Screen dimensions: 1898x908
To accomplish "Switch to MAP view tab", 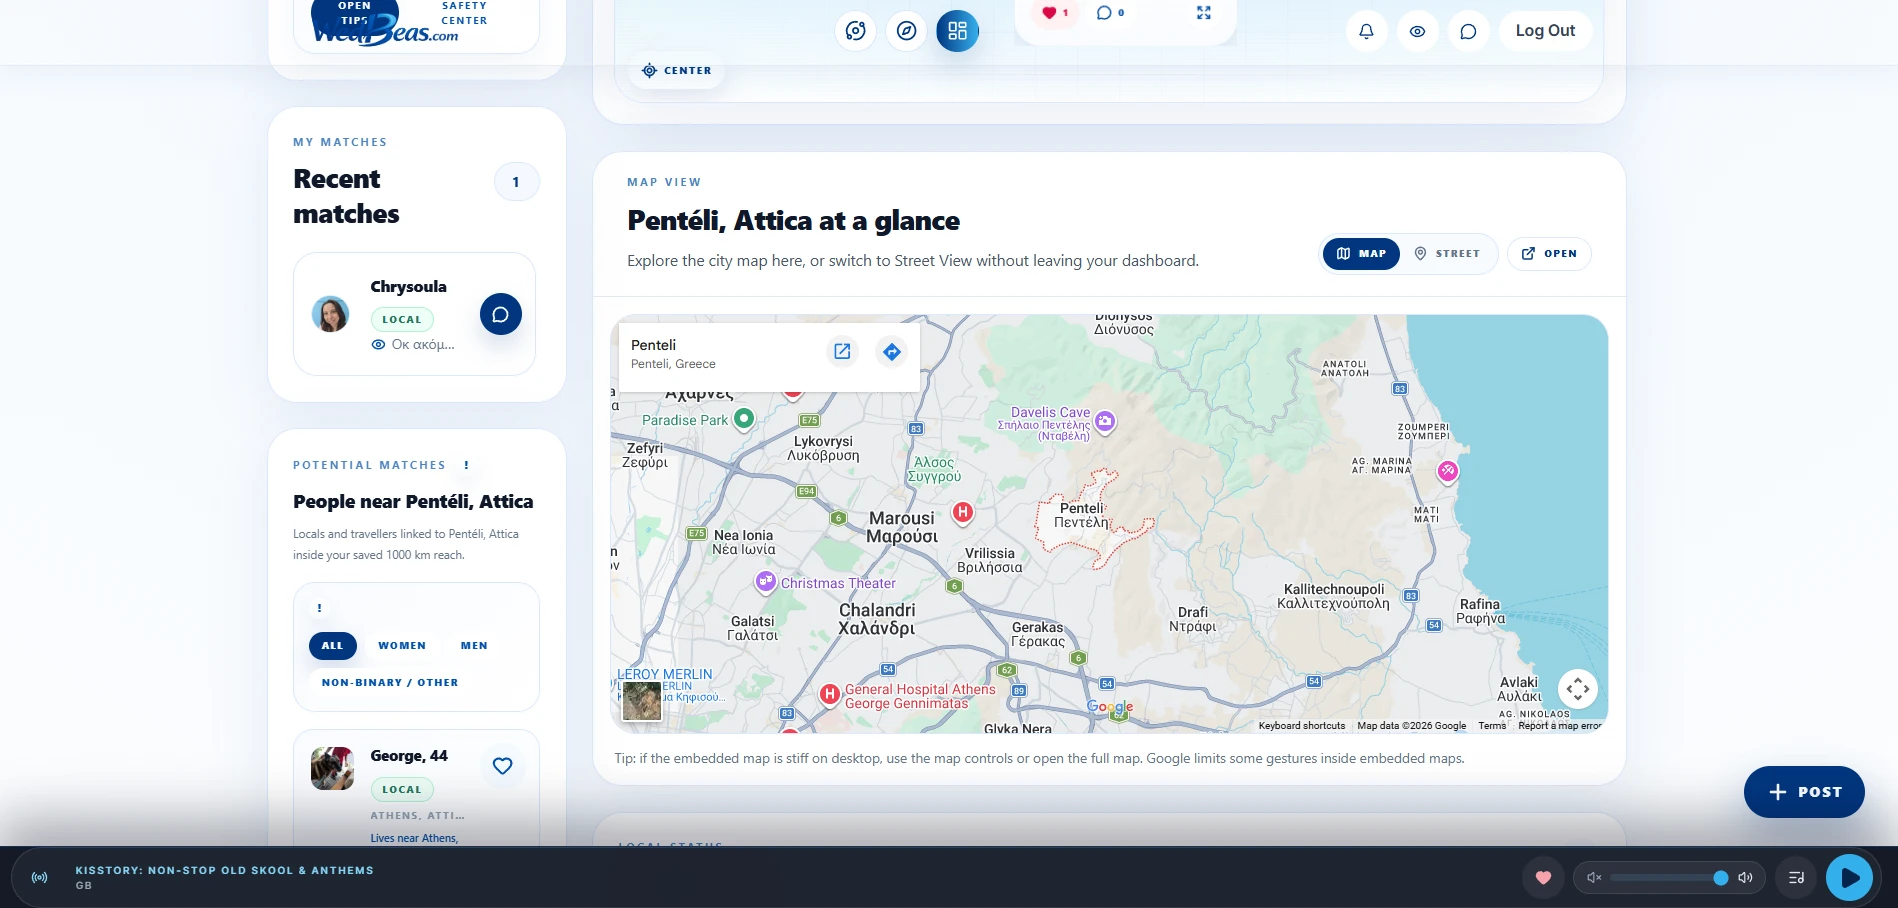I will [1361, 254].
